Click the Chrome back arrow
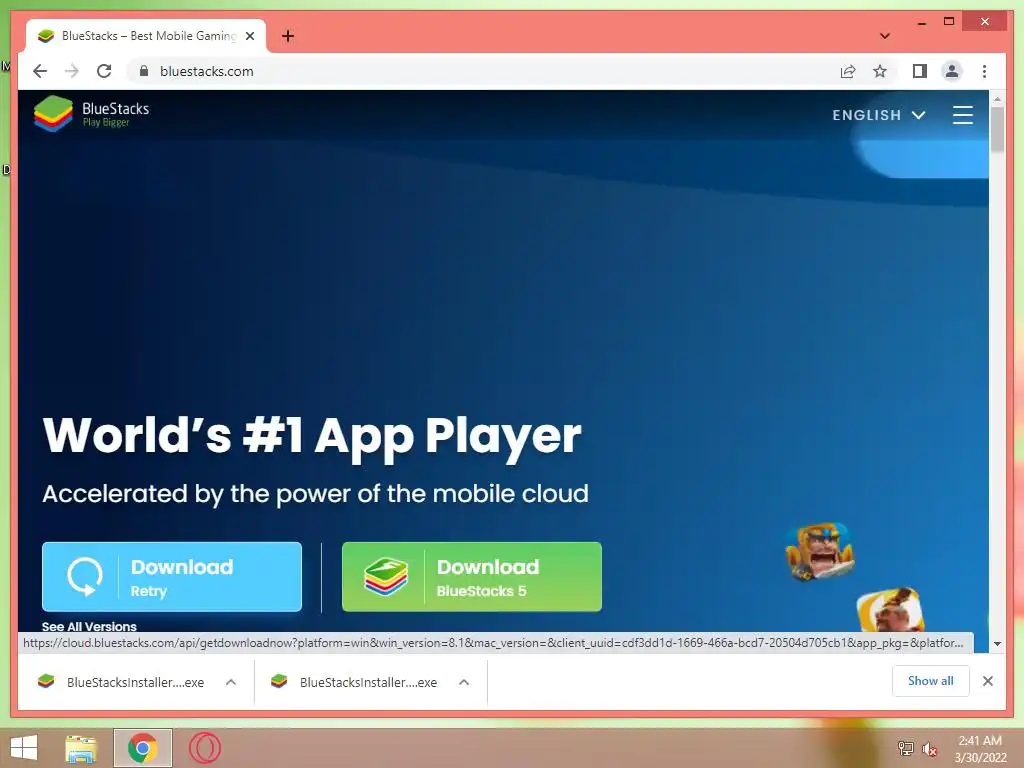The height and width of the screenshot is (768, 1024). pyautogui.click(x=40, y=71)
